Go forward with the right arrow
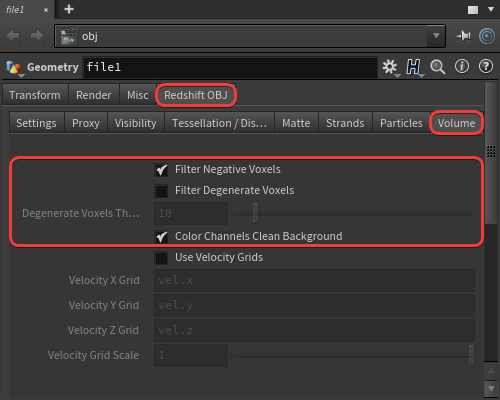This screenshot has width=500, height=400. pyautogui.click(x=37, y=36)
